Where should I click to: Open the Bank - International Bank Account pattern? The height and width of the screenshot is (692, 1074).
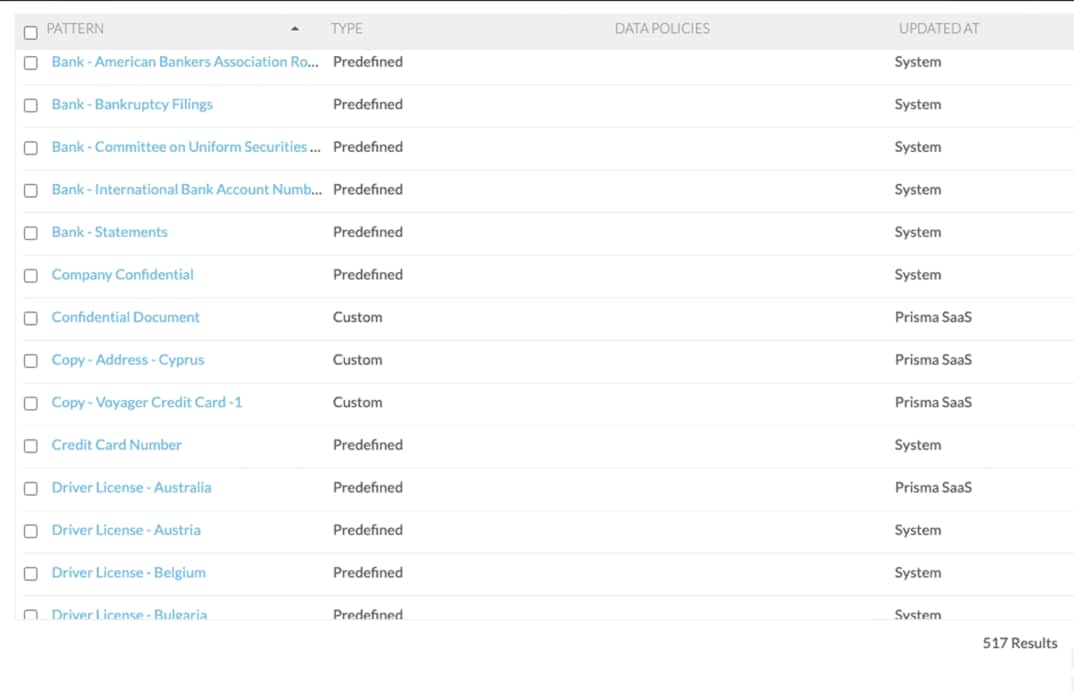click(187, 190)
